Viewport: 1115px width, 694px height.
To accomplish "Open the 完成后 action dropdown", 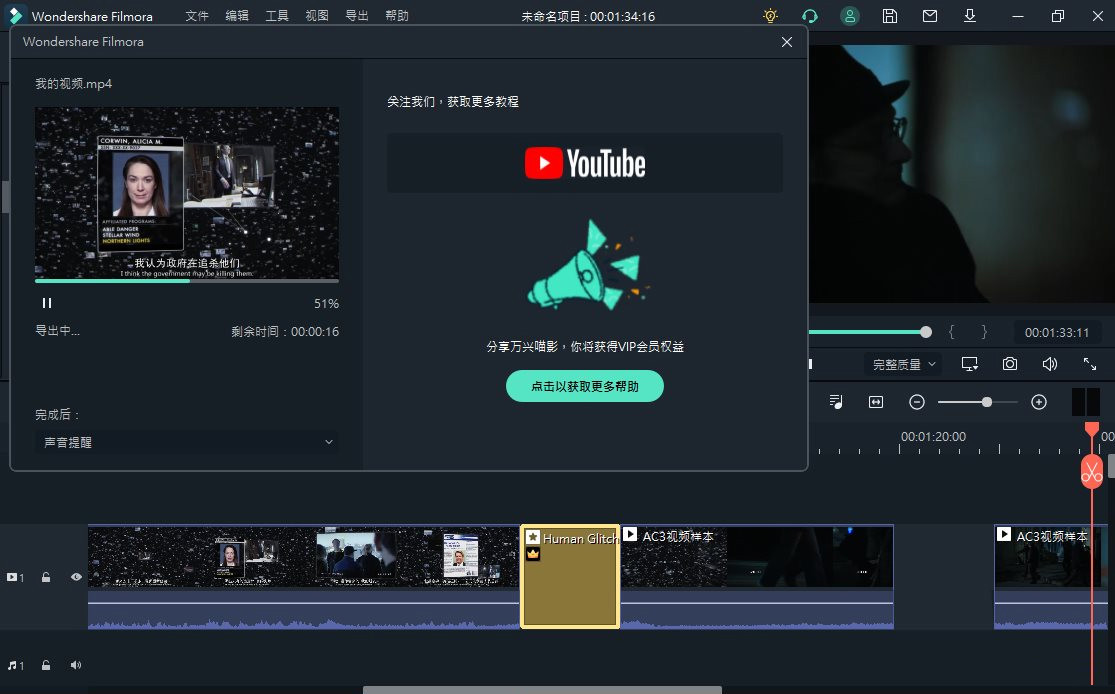I will coord(186,441).
